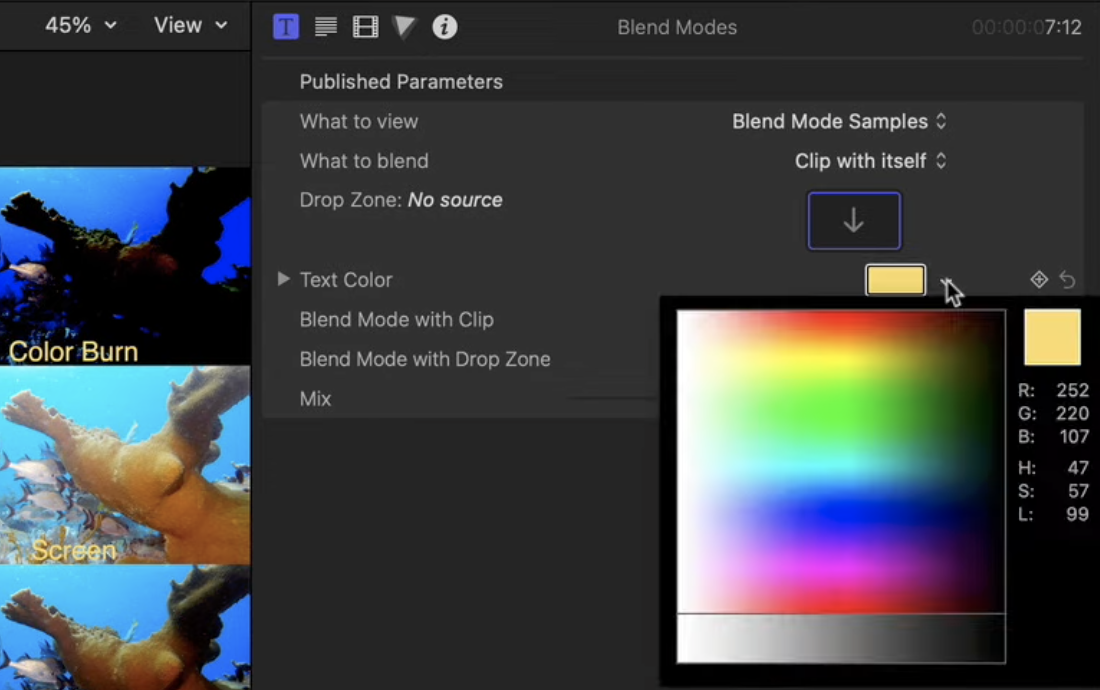
Task: Open the Generator inspector triangle icon
Action: 405,27
